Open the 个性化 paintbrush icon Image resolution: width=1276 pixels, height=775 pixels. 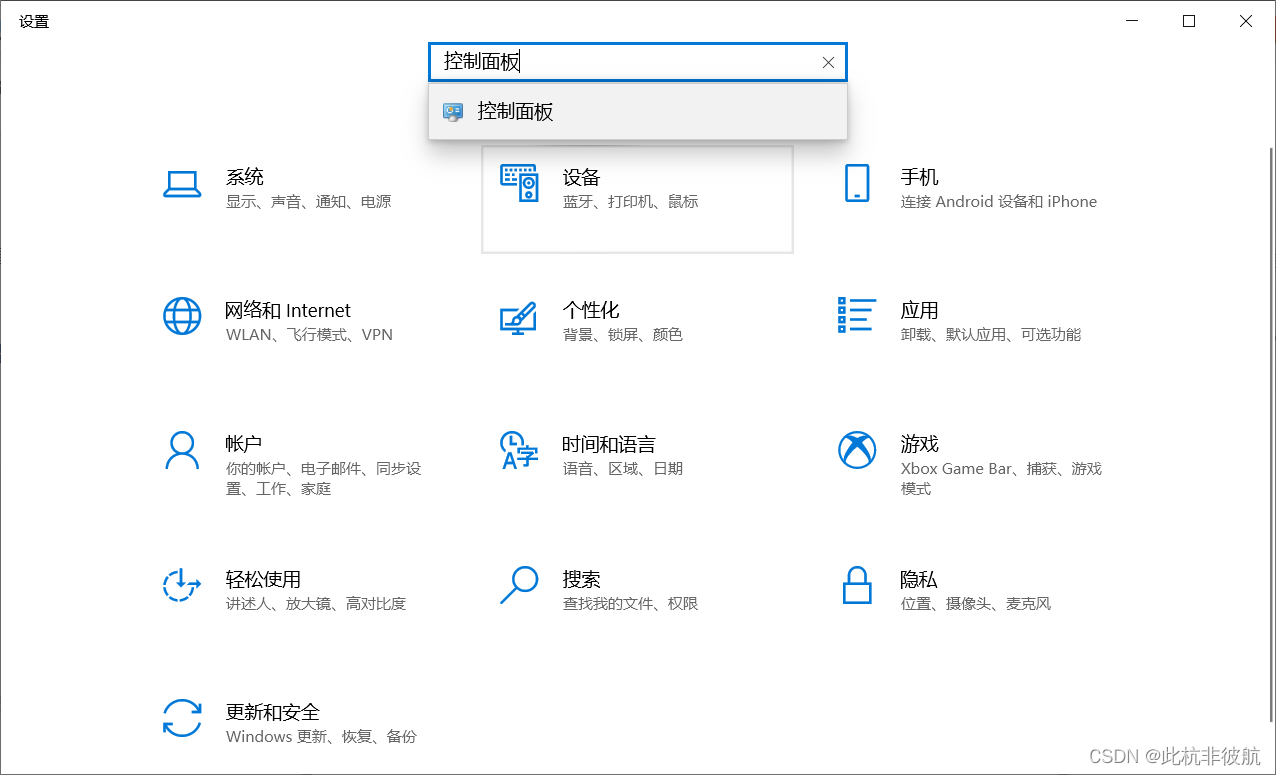click(519, 317)
